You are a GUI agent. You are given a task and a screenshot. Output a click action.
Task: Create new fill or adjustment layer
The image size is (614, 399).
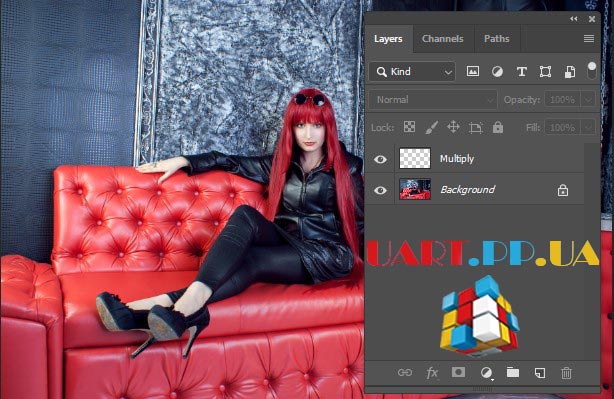point(486,373)
